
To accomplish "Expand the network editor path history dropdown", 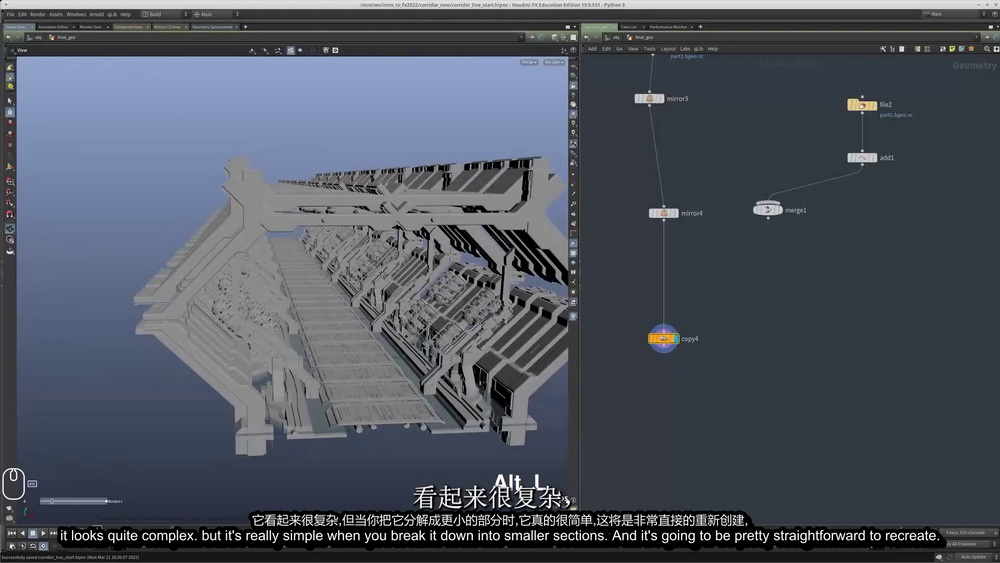I will 976,37.
